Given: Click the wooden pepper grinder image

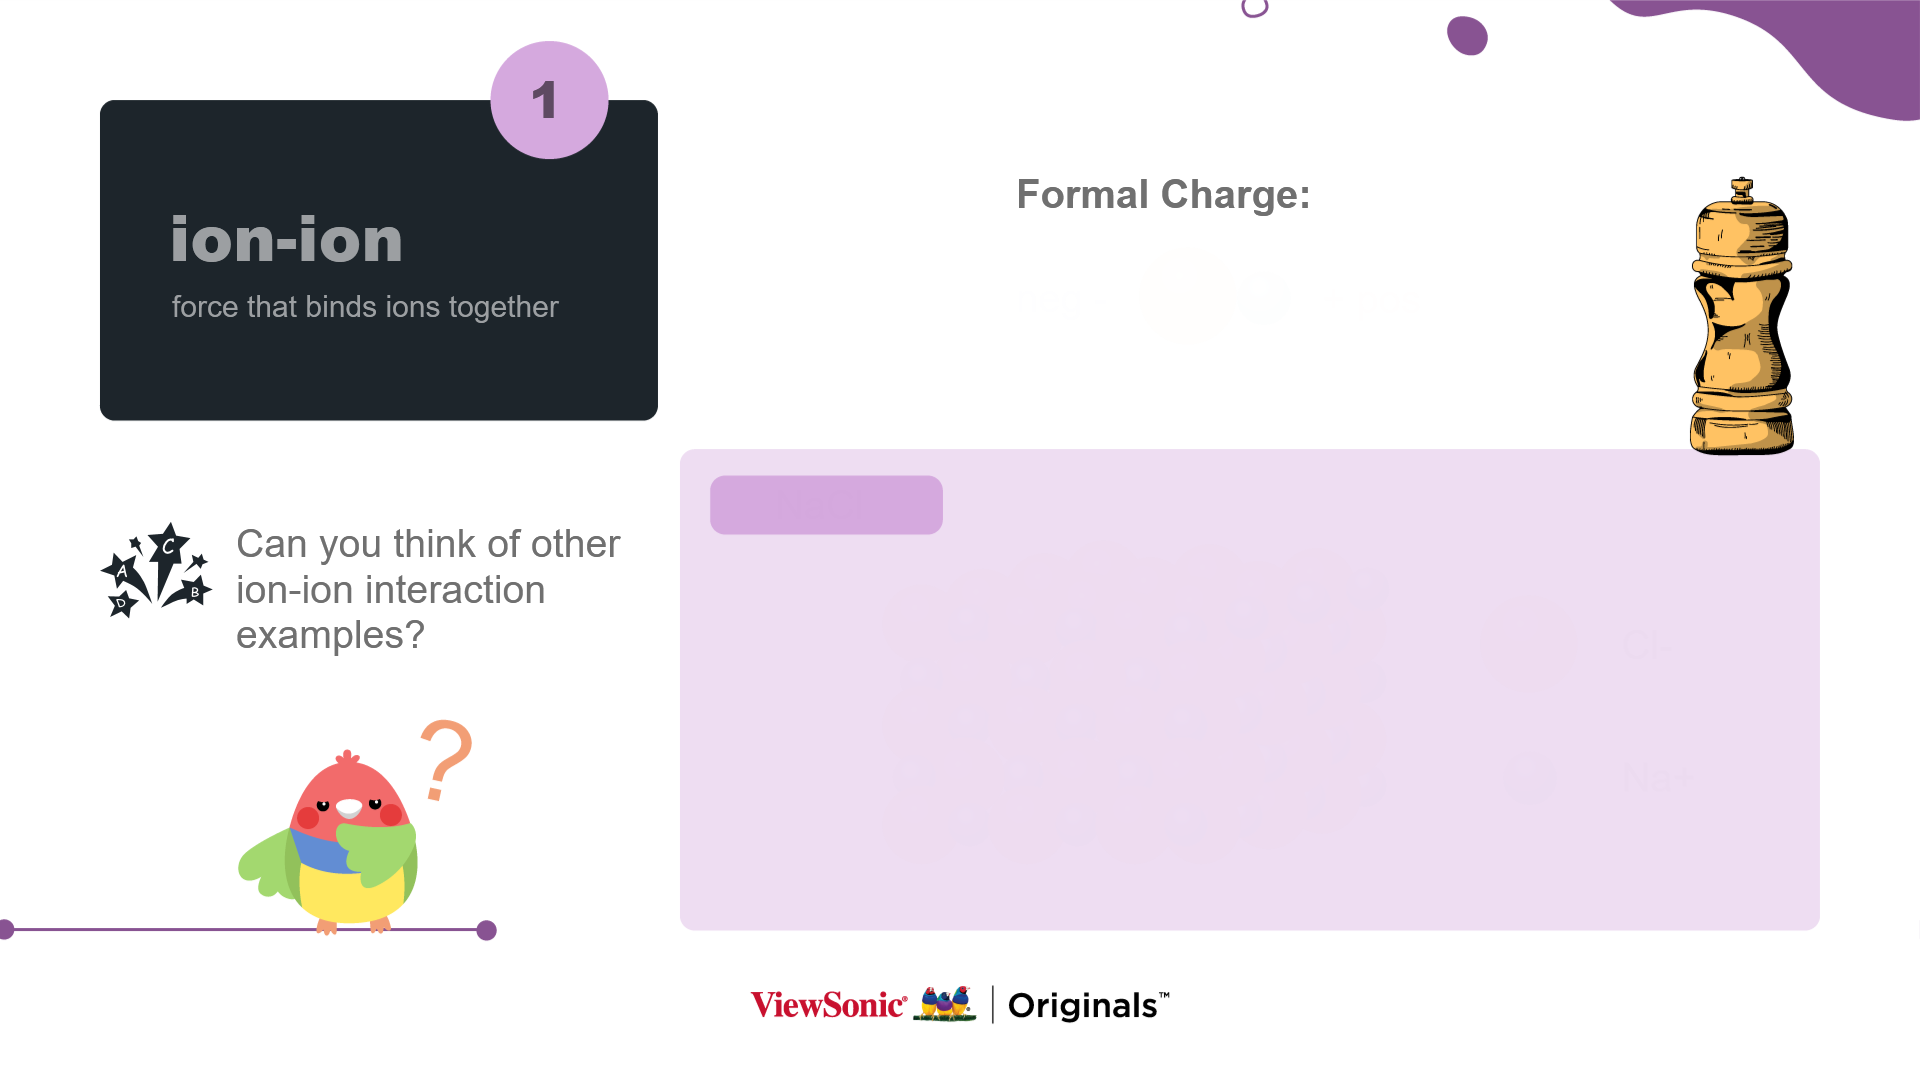Looking at the screenshot, I should [x=1741, y=318].
